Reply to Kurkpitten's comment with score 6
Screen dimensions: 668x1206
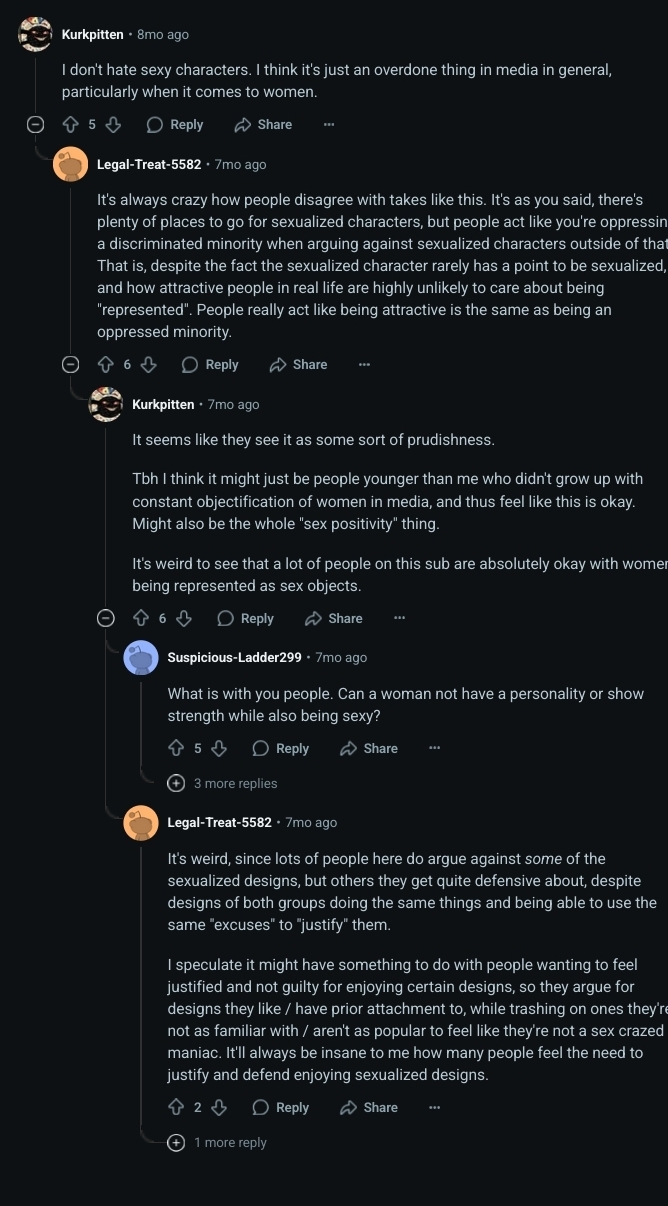click(246, 618)
